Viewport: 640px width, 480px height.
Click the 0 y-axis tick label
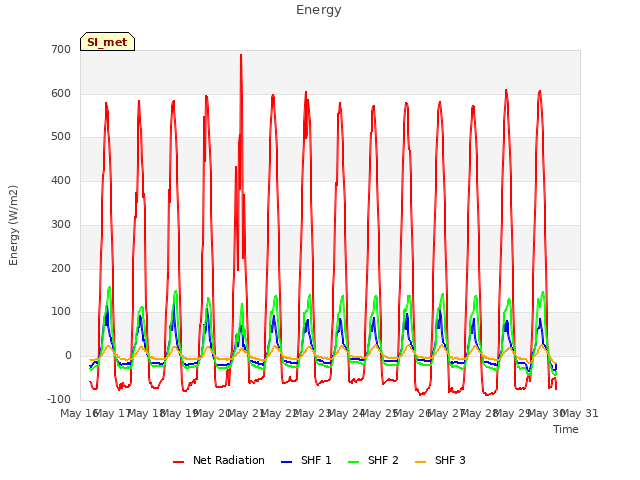click(68, 356)
